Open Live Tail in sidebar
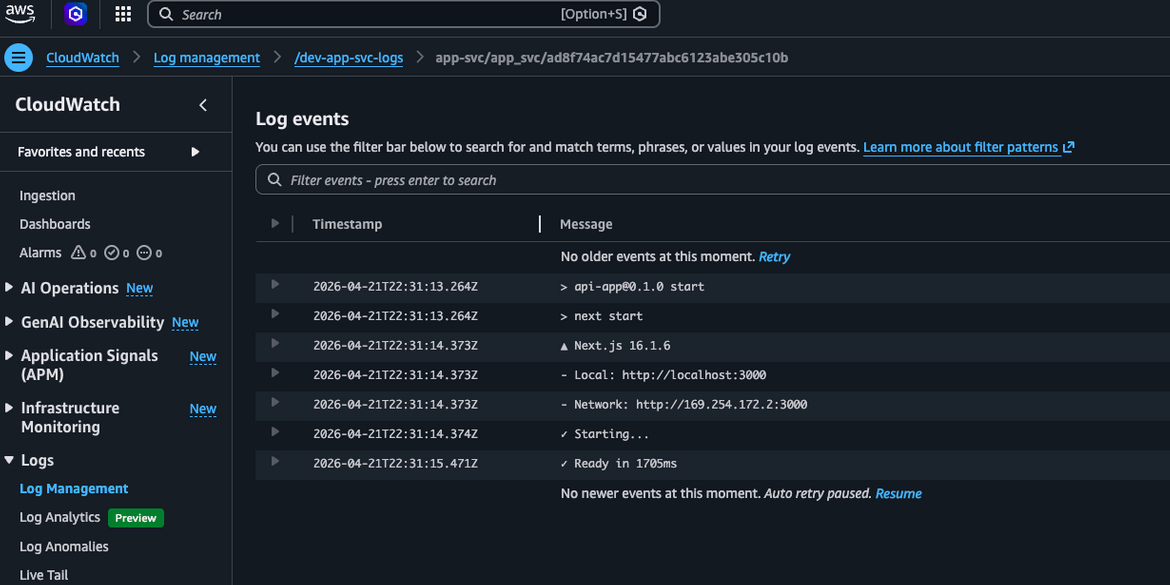 click(43, 575)
